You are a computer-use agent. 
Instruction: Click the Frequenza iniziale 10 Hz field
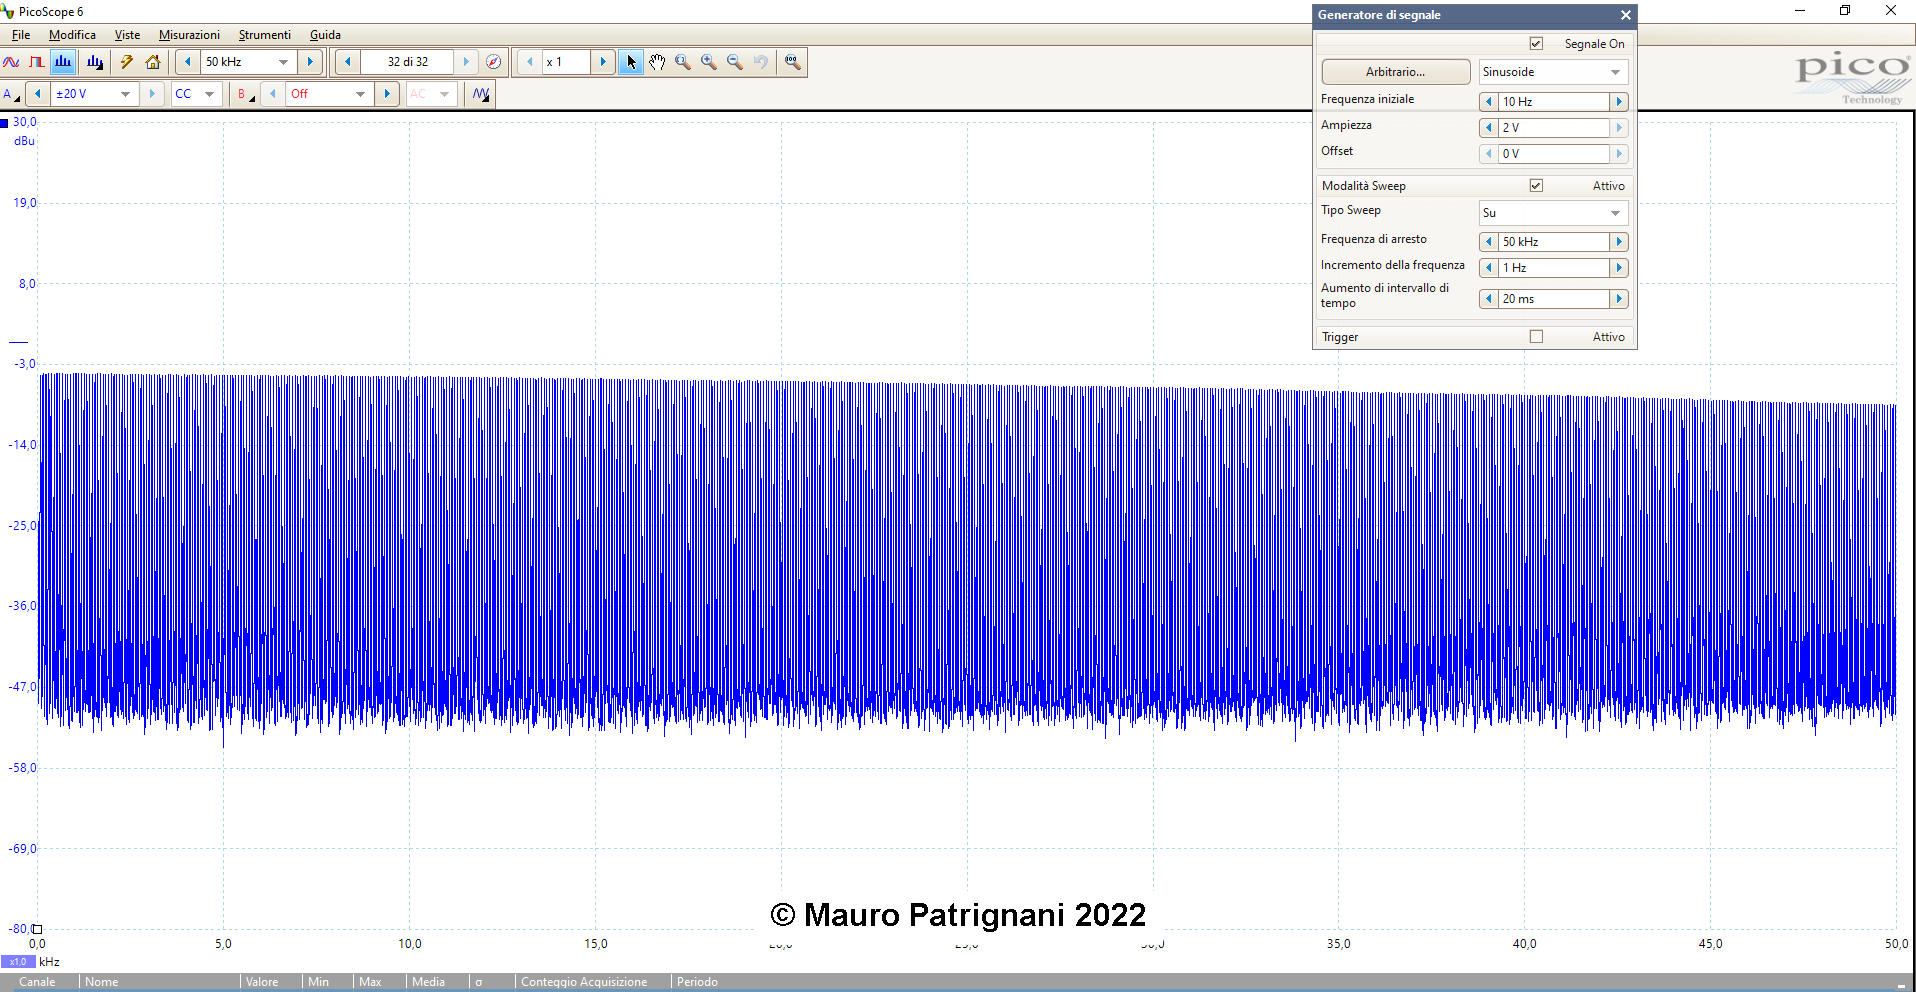coord(1553,102)
